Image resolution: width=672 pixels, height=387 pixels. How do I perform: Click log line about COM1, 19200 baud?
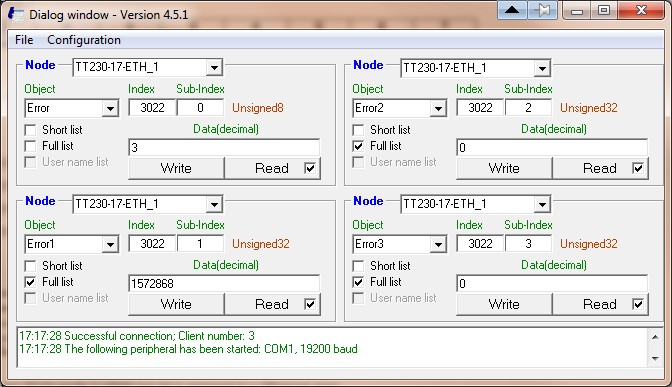[x=189, y=349]
